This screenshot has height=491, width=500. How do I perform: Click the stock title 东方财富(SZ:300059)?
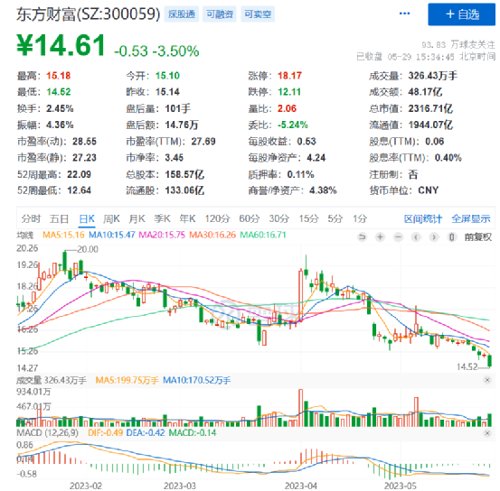[88, 14]
